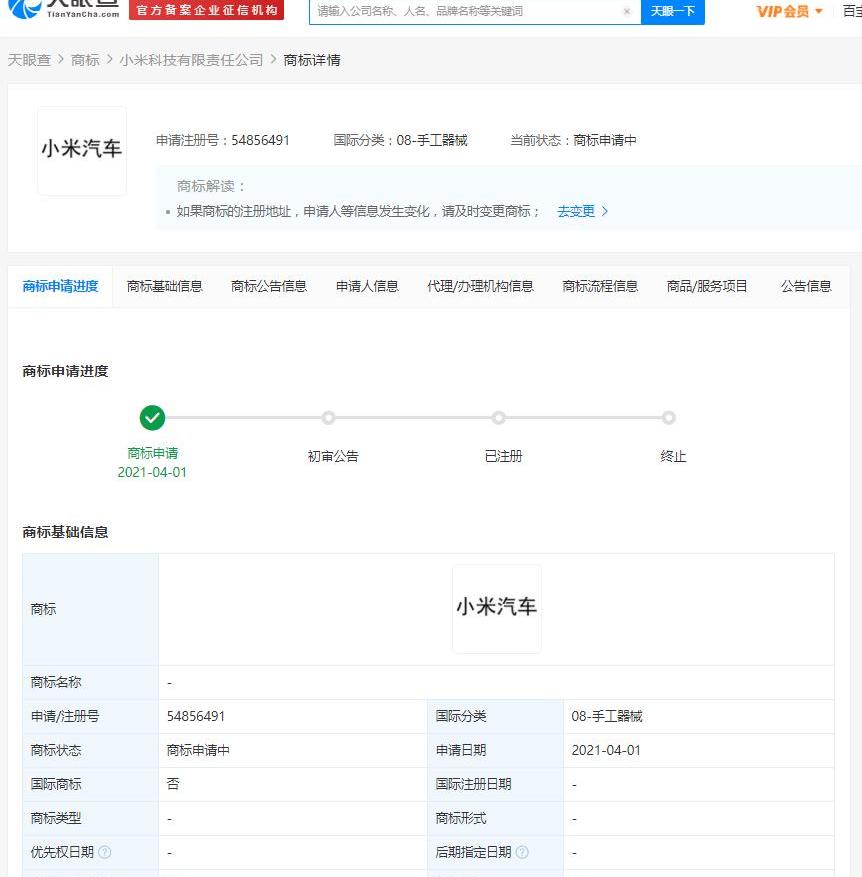Click the 已注册 progress step circle

[499, 418]
